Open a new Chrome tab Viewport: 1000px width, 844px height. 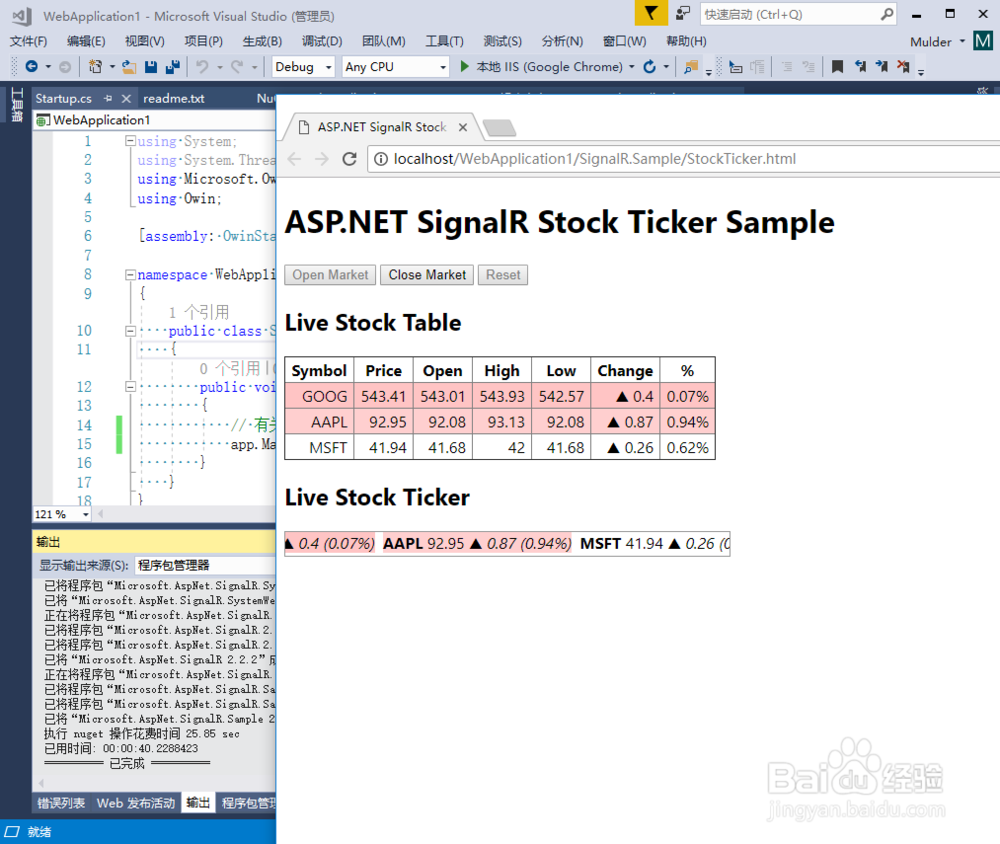click(499, 128)
